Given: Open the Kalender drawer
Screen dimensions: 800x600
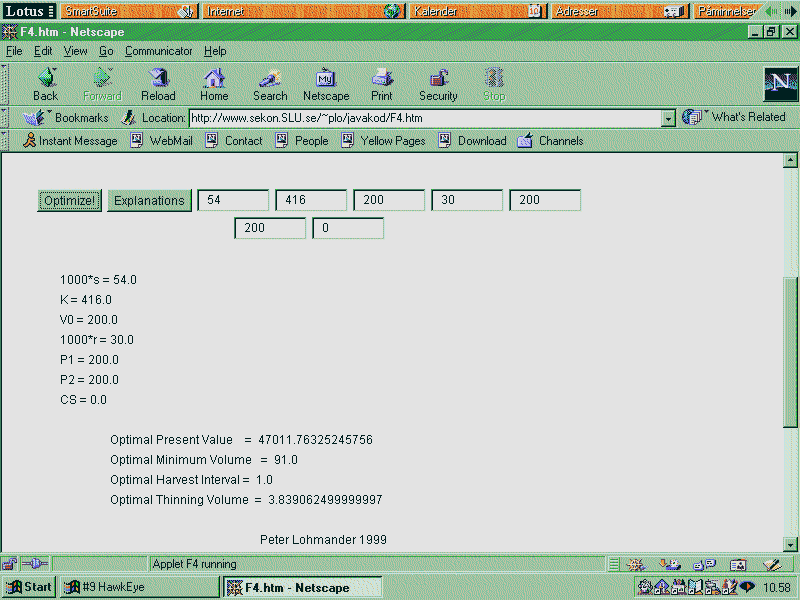Looking at the screenshot, I should [x=478, y=11].
